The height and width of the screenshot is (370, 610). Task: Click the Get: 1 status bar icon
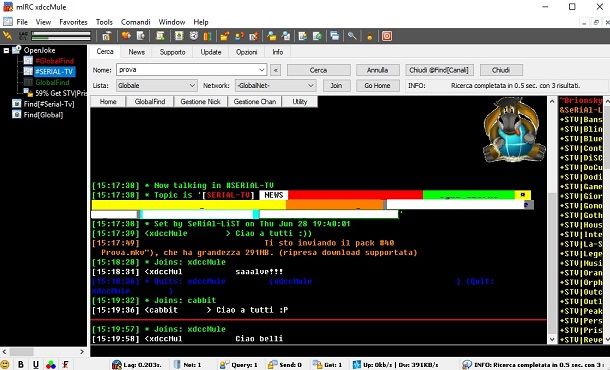pos(317,365)
